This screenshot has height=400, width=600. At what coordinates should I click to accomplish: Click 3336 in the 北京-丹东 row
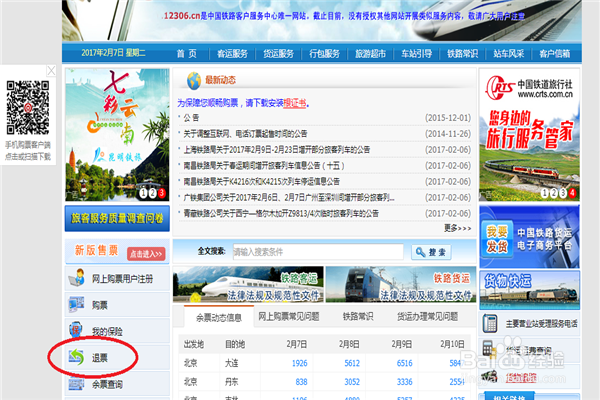click(404, 382)
